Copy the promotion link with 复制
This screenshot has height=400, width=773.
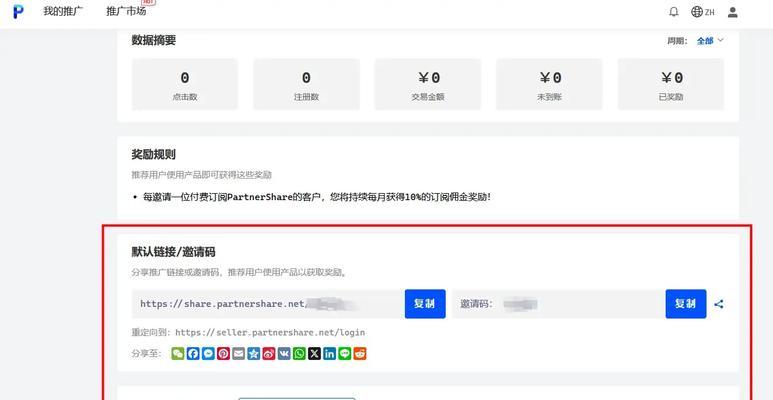pyautogui.click(x=425, y=304)
